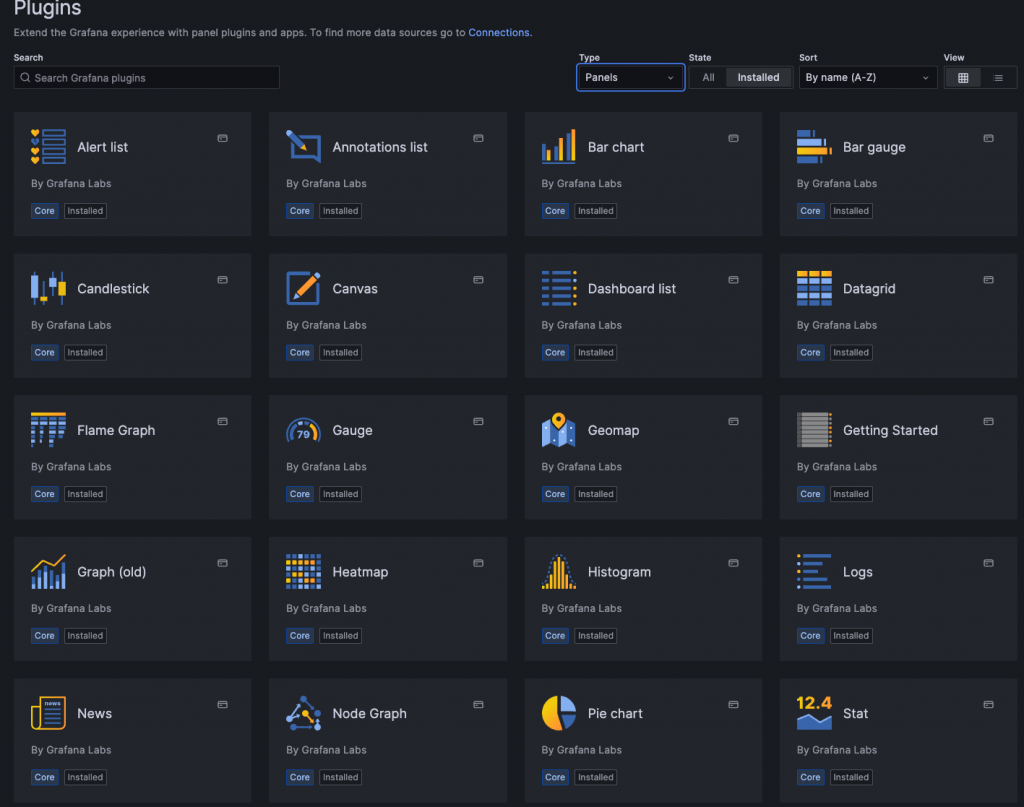Click Installed badge on Getting Started card
Screen dimensions: 1024x807
pyautogui.click(x=851, y=494)
